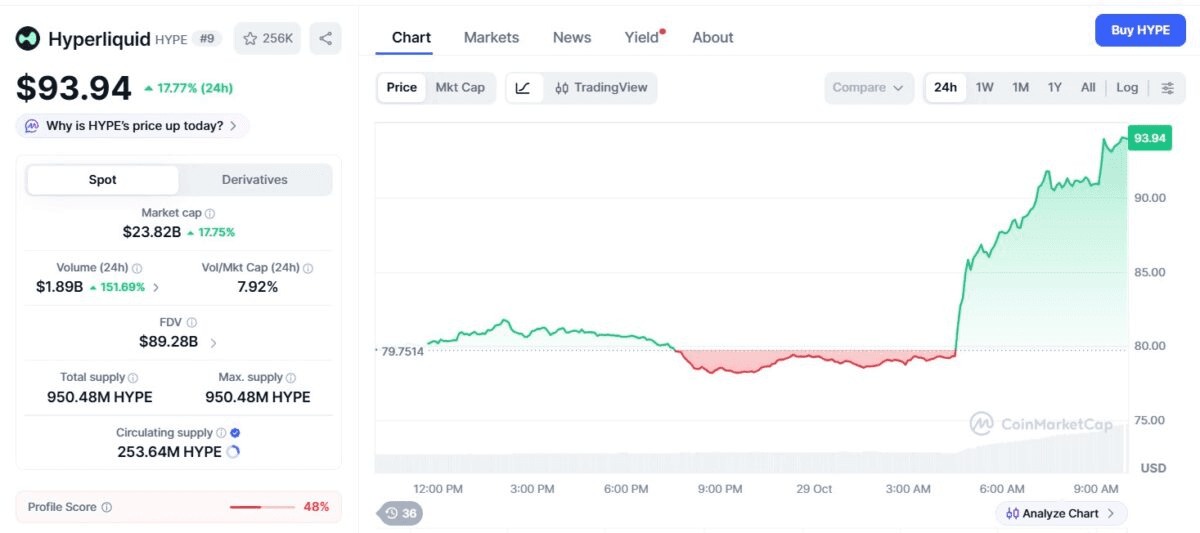Click Vol/Mkt Cap (24h) info icon
1200x533 pixels.
click(308, 268)
